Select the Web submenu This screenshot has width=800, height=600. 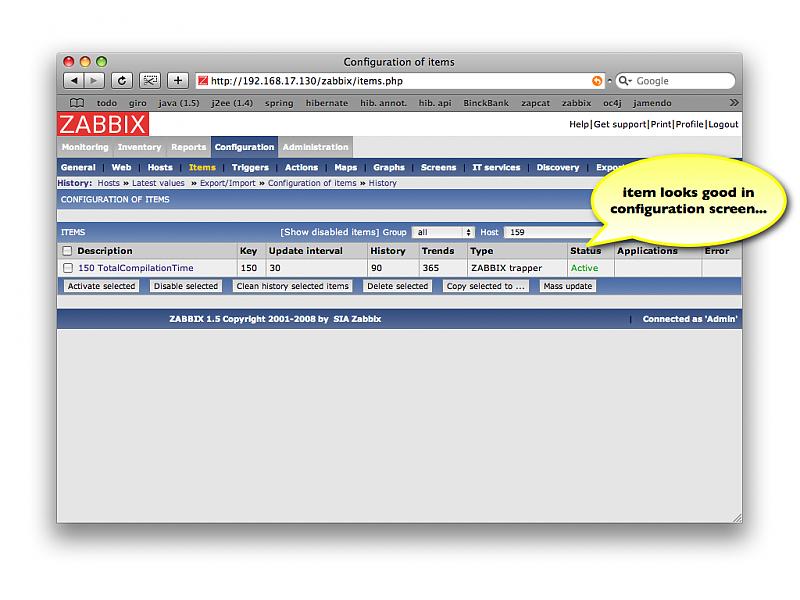coord(121,167)
